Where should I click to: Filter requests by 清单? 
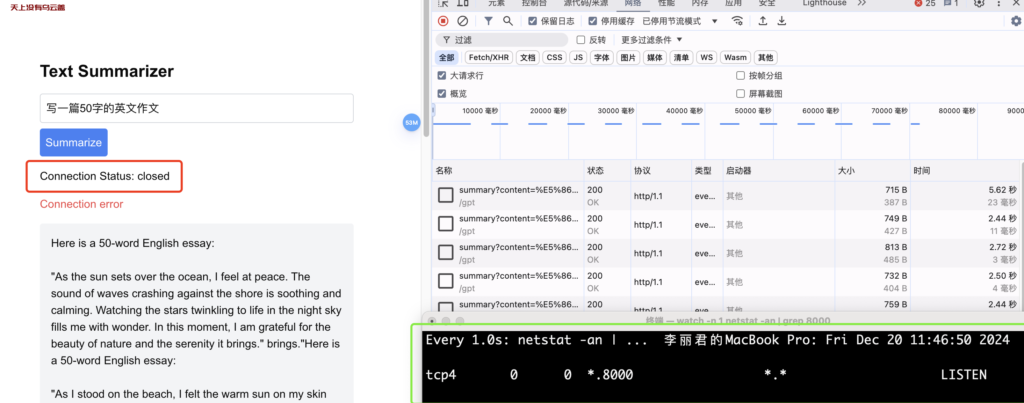[x=681, y=57]
